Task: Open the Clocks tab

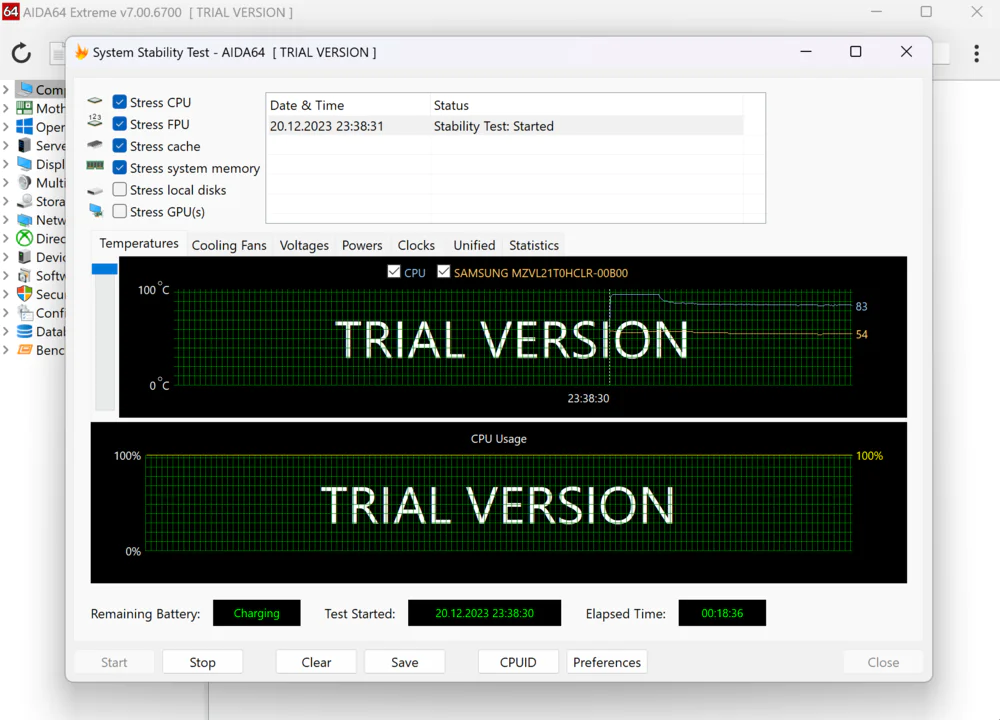Action: (416, 245)
